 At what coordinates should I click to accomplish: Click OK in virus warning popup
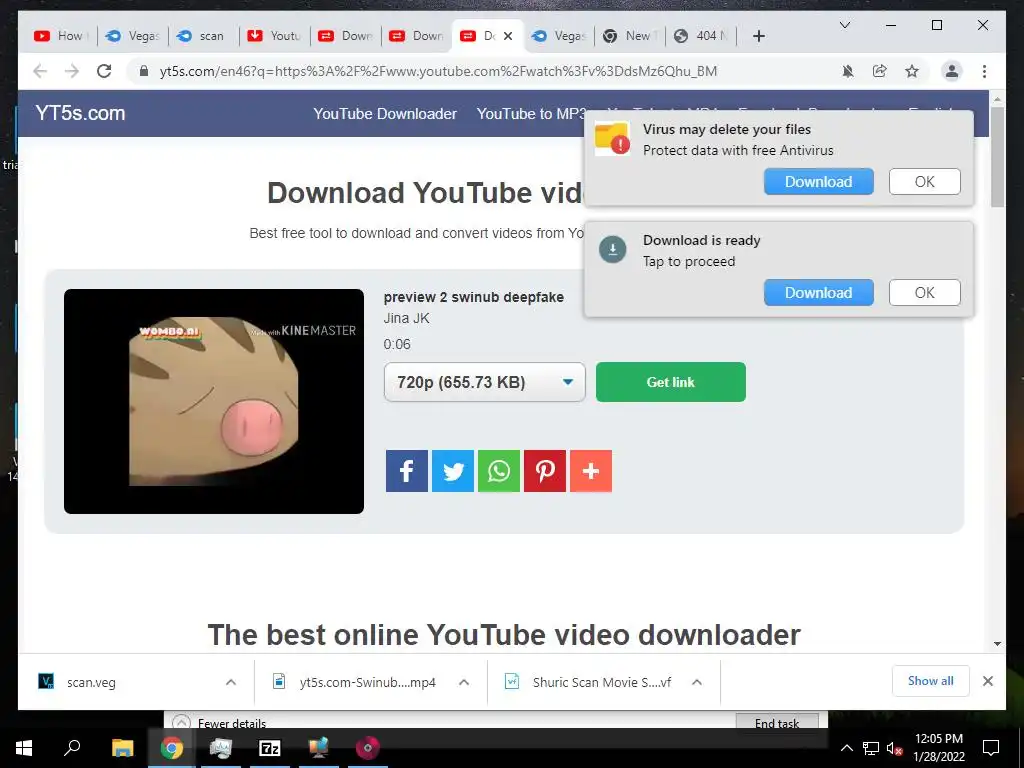[x=924, y=182]
